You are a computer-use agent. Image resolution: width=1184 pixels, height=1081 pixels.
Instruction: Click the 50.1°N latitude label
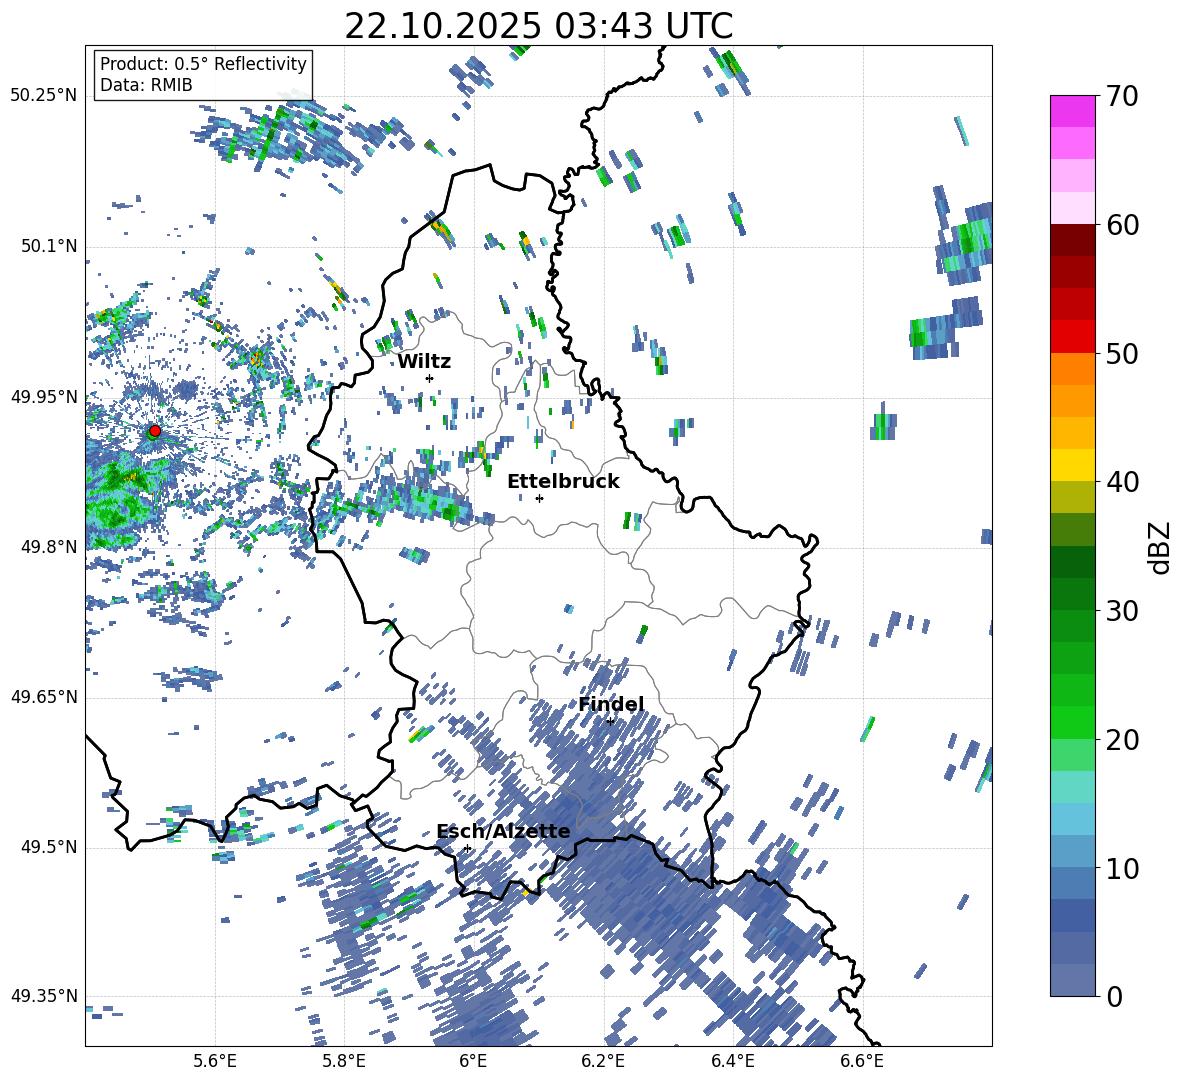click(x=48, y=247)
